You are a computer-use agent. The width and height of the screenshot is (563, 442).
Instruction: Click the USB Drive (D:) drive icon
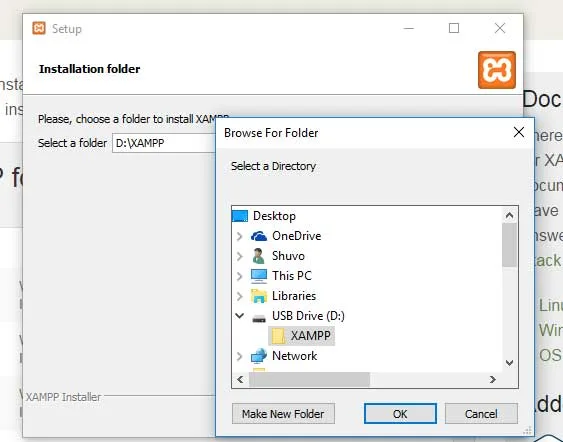click(x=259, y=318)
